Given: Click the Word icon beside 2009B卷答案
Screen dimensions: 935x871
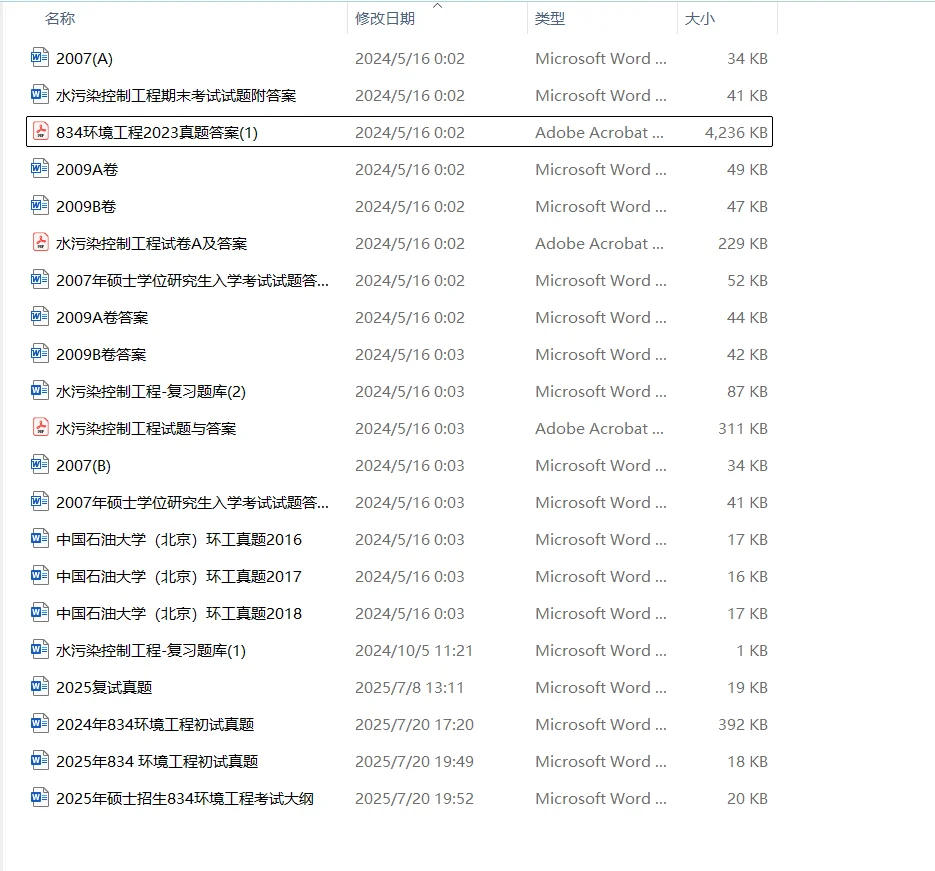Looking at the screenshot, I should click(x=38, y=354).
